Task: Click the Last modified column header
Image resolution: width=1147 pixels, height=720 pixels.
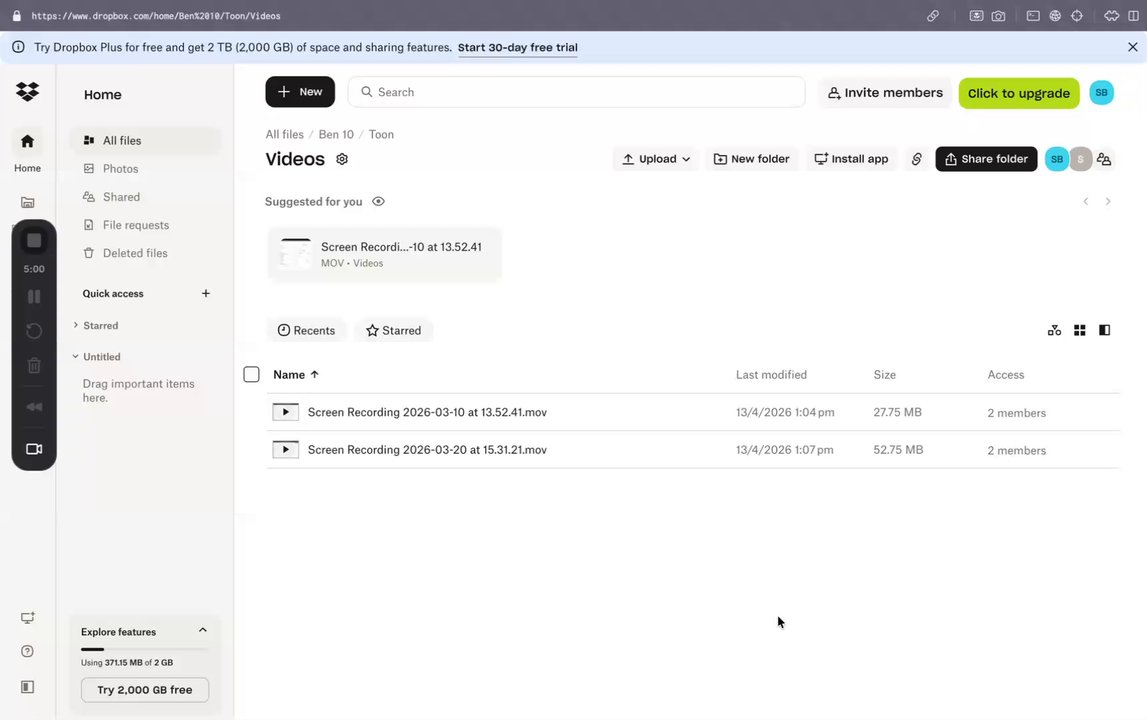Action: pyautogui.click(x=771, y=374)
